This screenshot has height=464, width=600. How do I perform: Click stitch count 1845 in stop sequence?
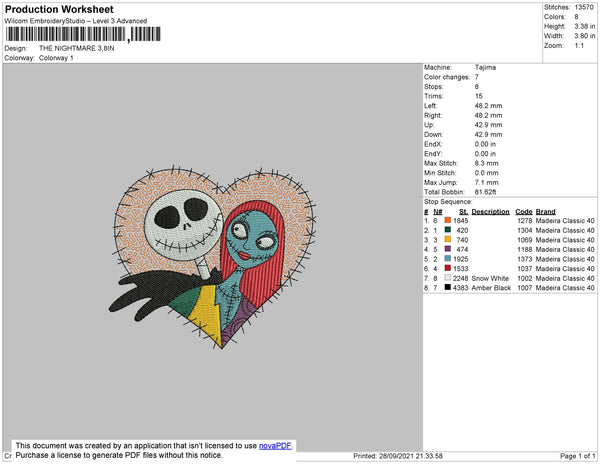point(461,221)
